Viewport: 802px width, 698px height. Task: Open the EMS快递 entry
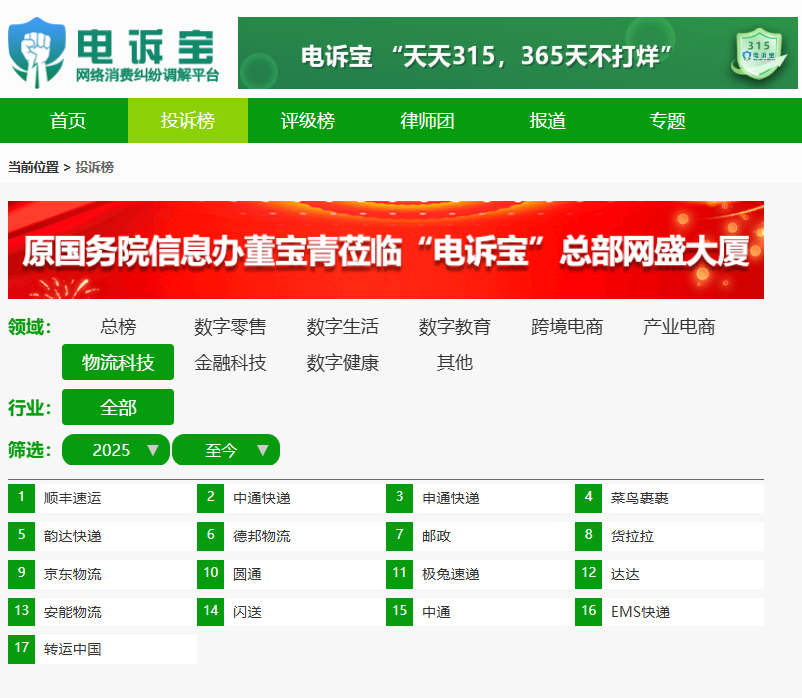tap(640, 612)
